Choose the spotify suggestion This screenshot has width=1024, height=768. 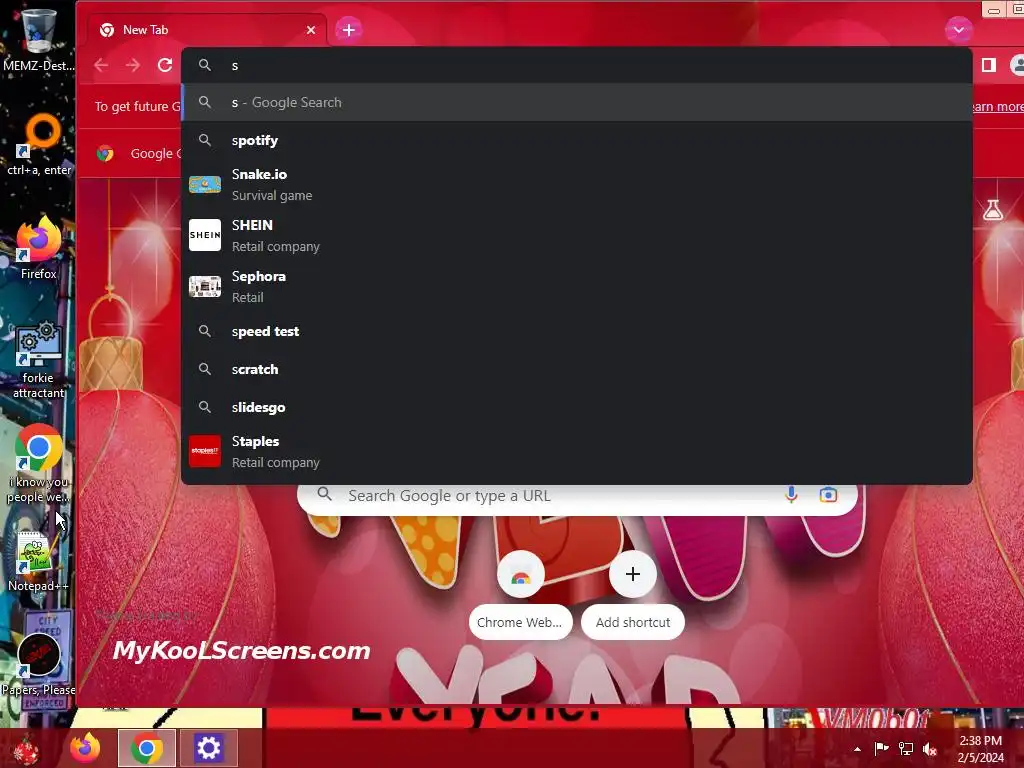577,140
